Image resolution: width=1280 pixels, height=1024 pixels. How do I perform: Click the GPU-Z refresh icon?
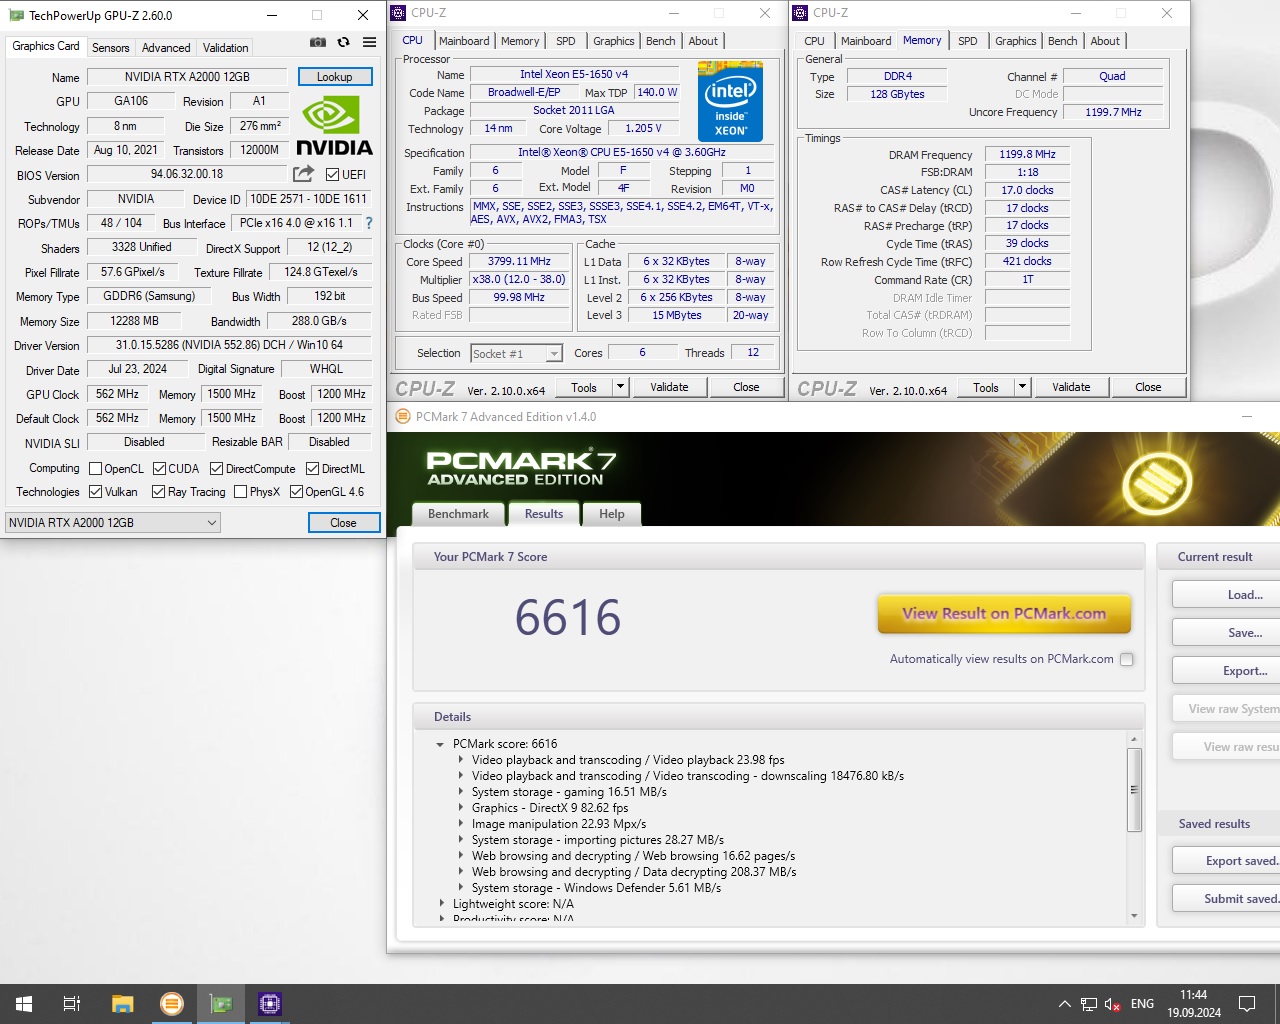(x=343, y=42)
